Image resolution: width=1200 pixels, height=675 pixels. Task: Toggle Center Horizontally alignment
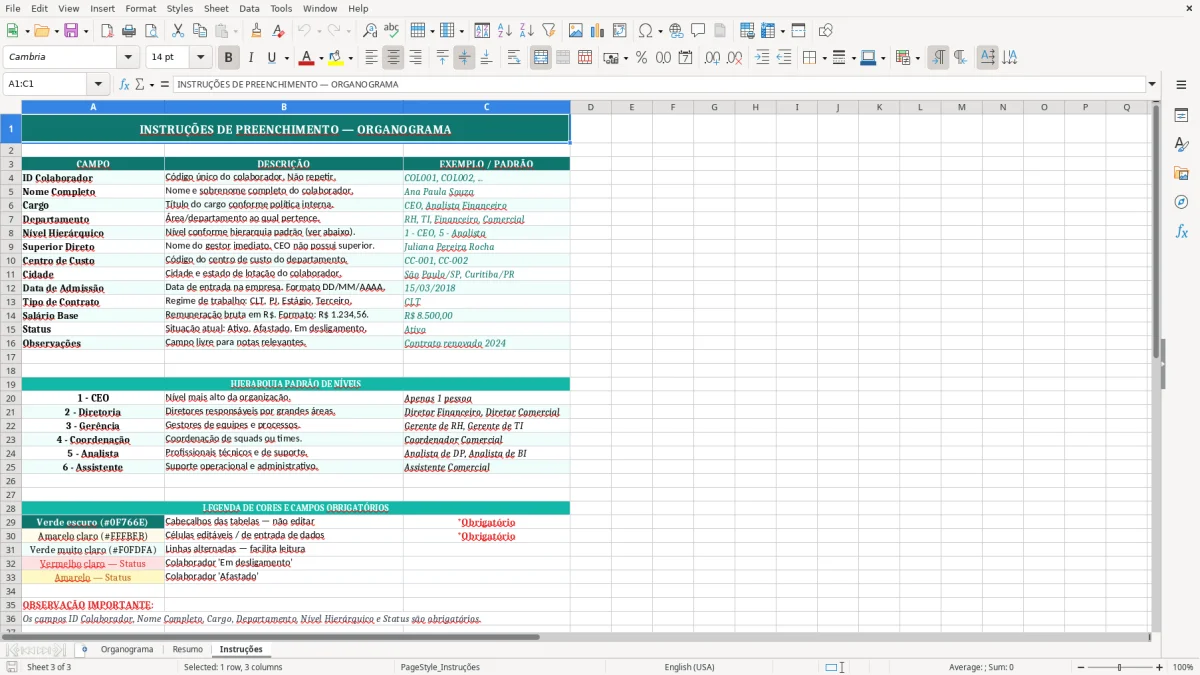point(393,58)
